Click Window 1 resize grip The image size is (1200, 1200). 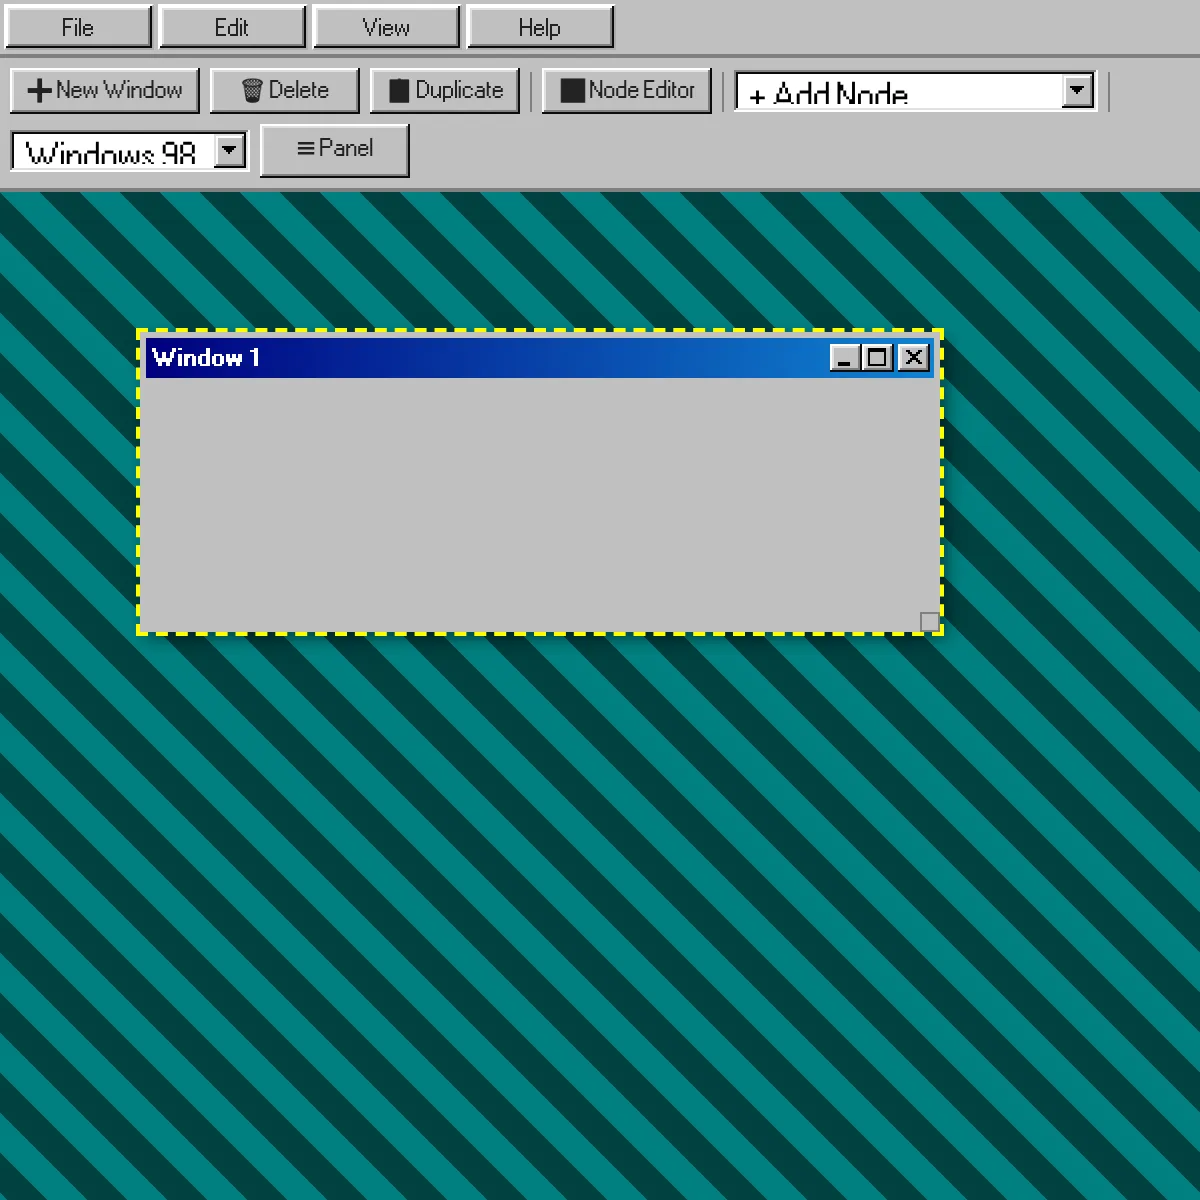(x=929, y=622)
